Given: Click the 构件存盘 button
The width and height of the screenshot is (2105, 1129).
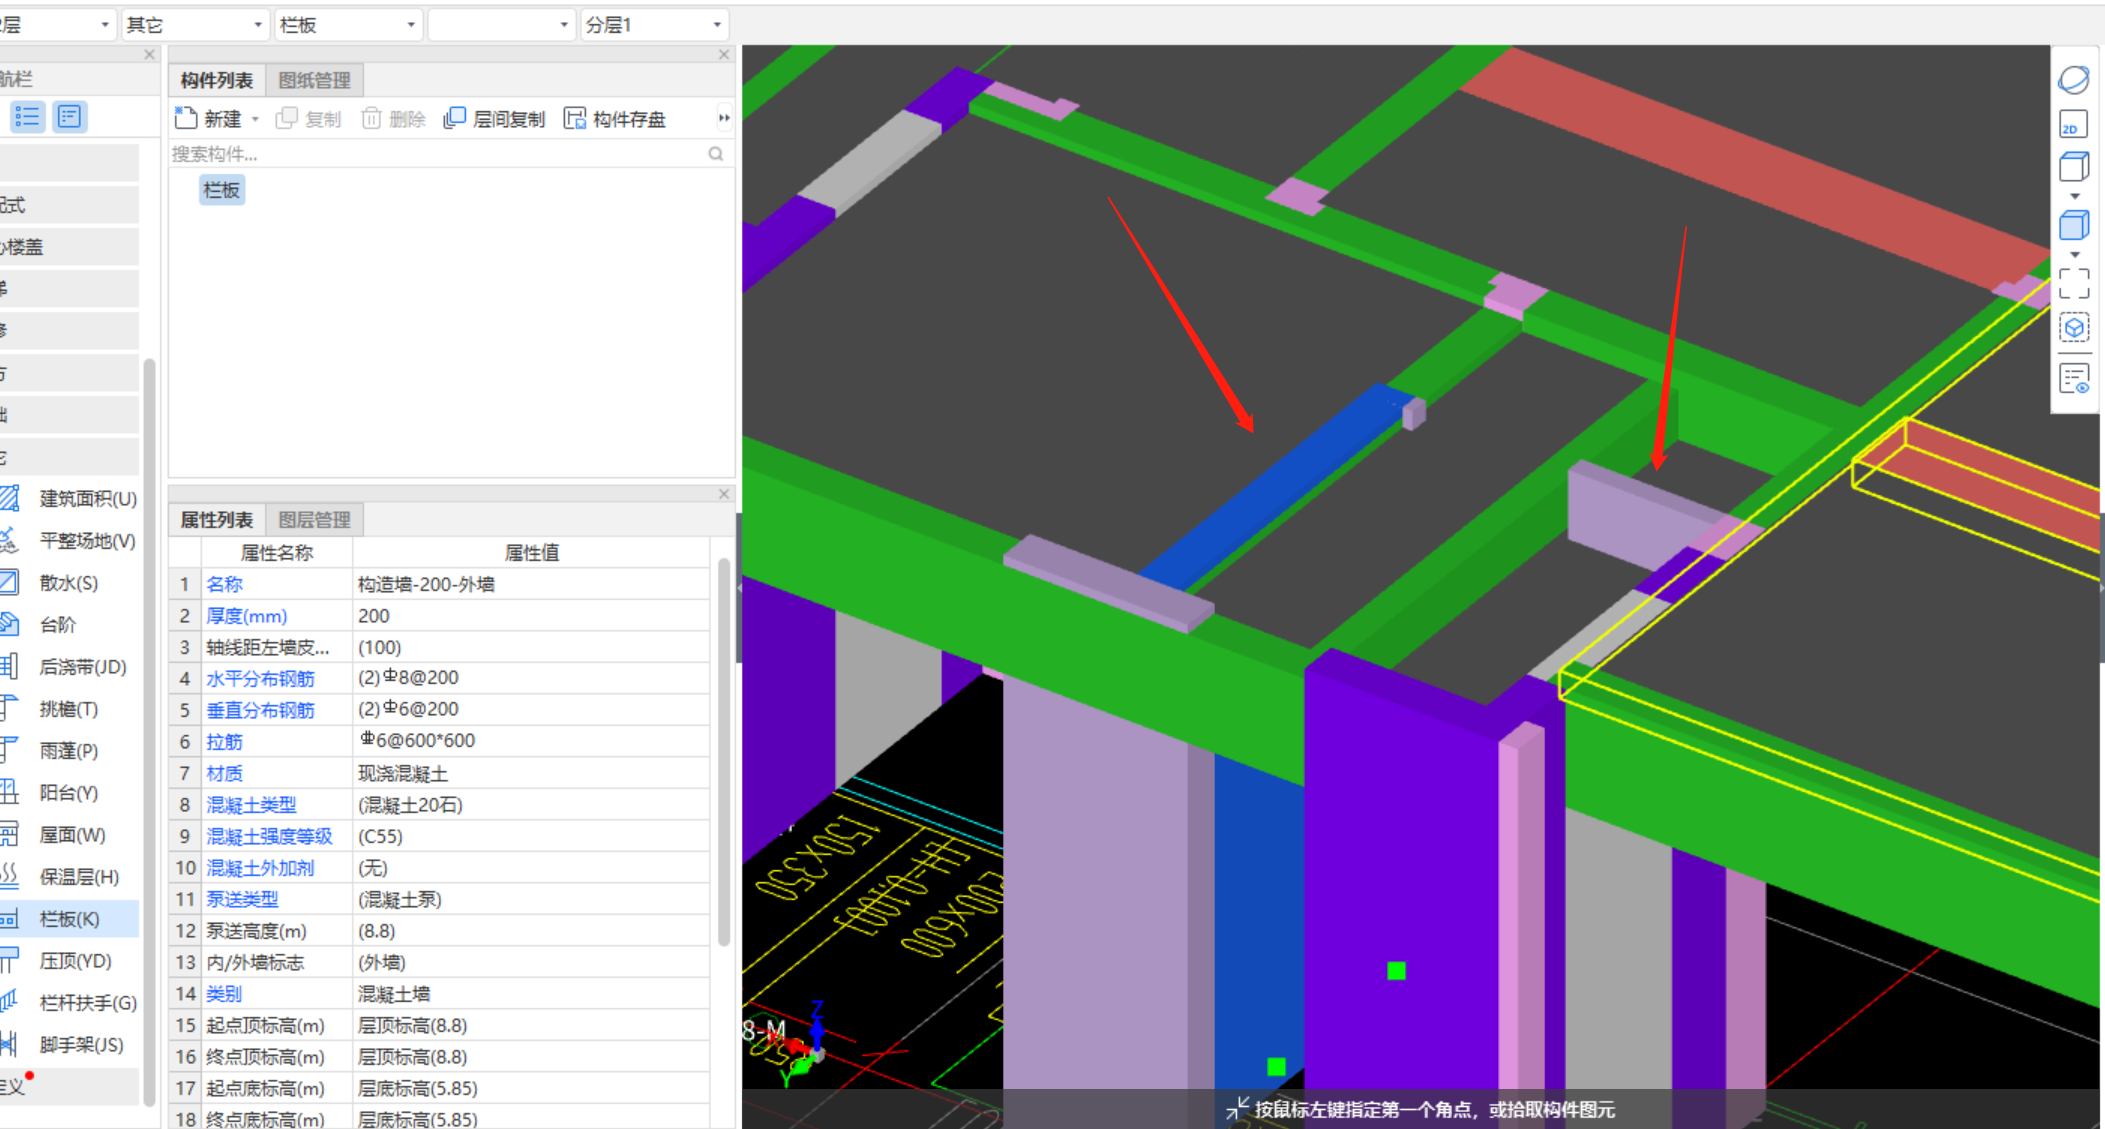Looking at the screenshot, I should pos(615,119).
